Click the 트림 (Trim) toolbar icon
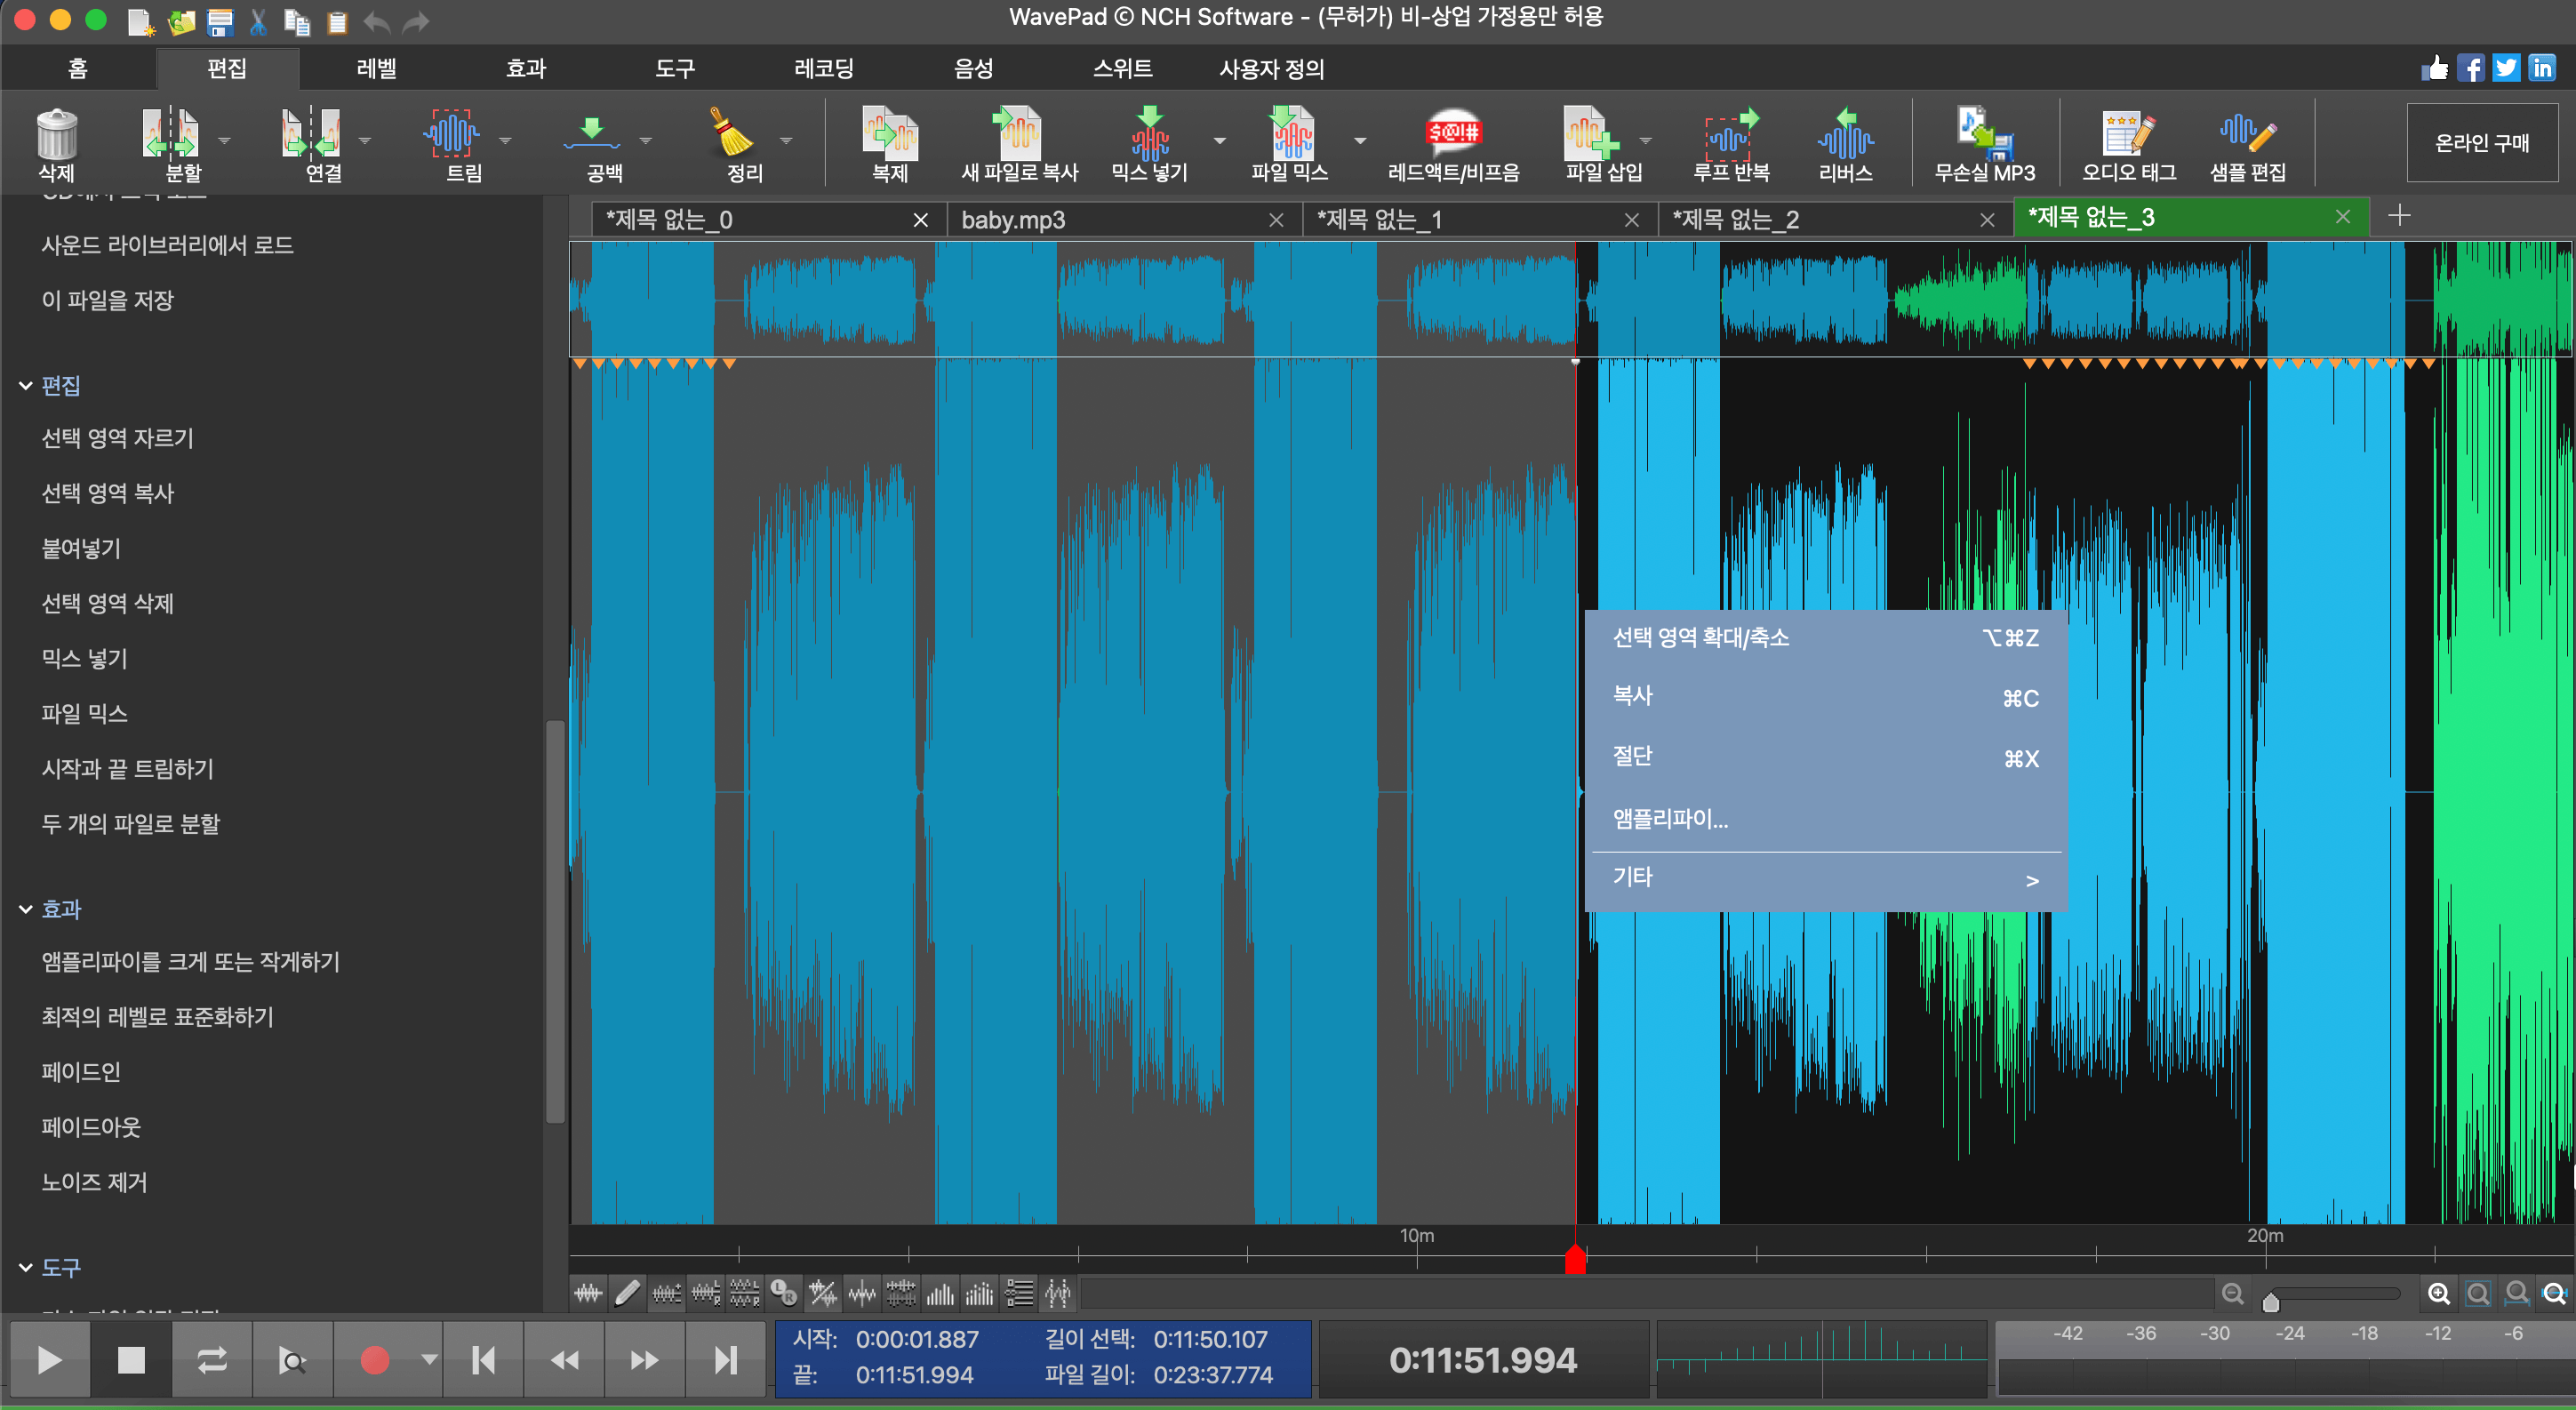This screenshot has height=1410, width=2576. click(452, 135)
